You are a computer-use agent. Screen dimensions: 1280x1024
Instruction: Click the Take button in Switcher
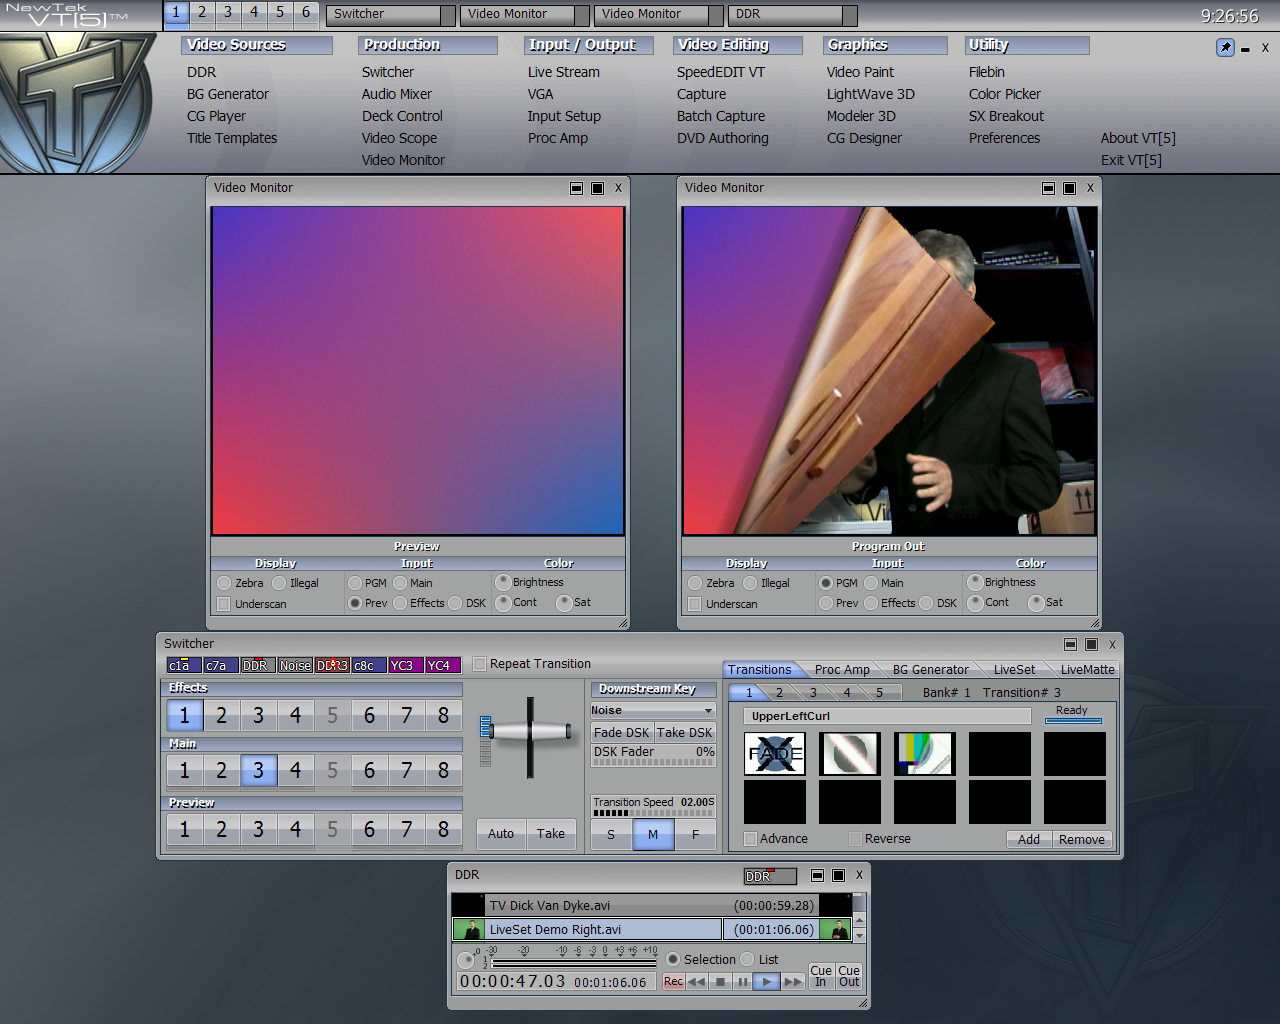tap(551, 833)
